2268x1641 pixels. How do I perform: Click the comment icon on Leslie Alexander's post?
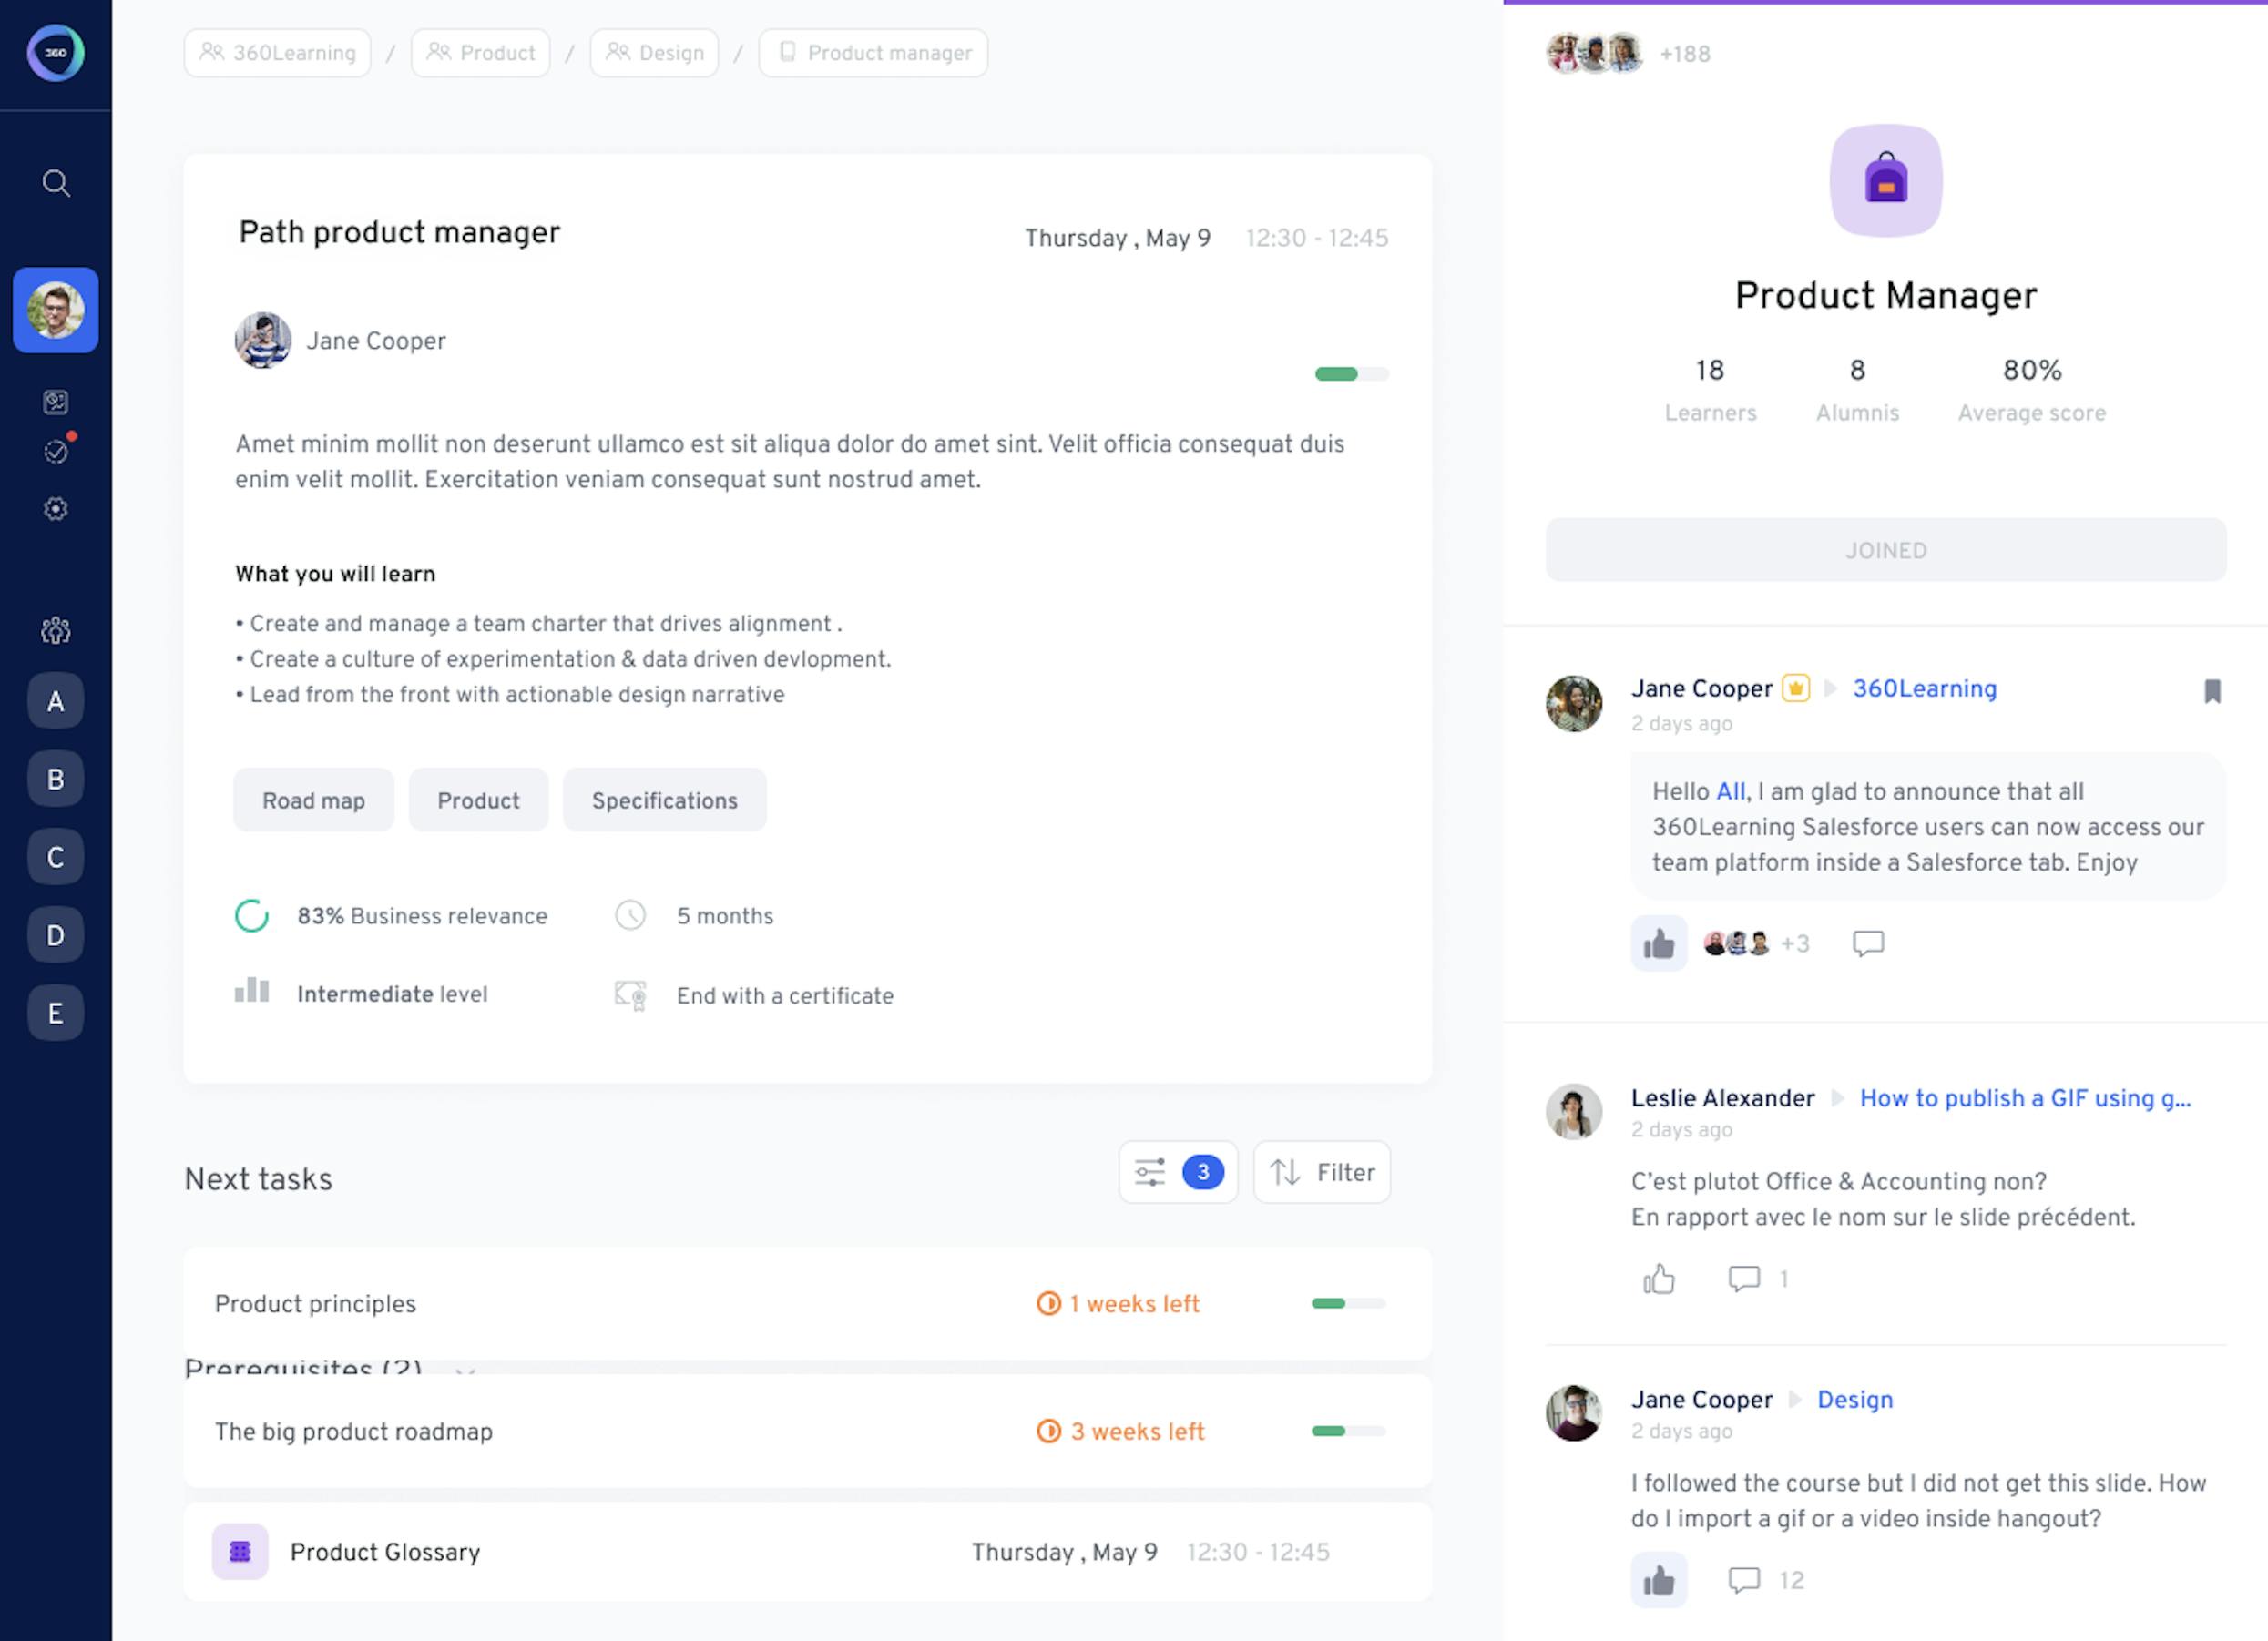tap(1744, 1278)
